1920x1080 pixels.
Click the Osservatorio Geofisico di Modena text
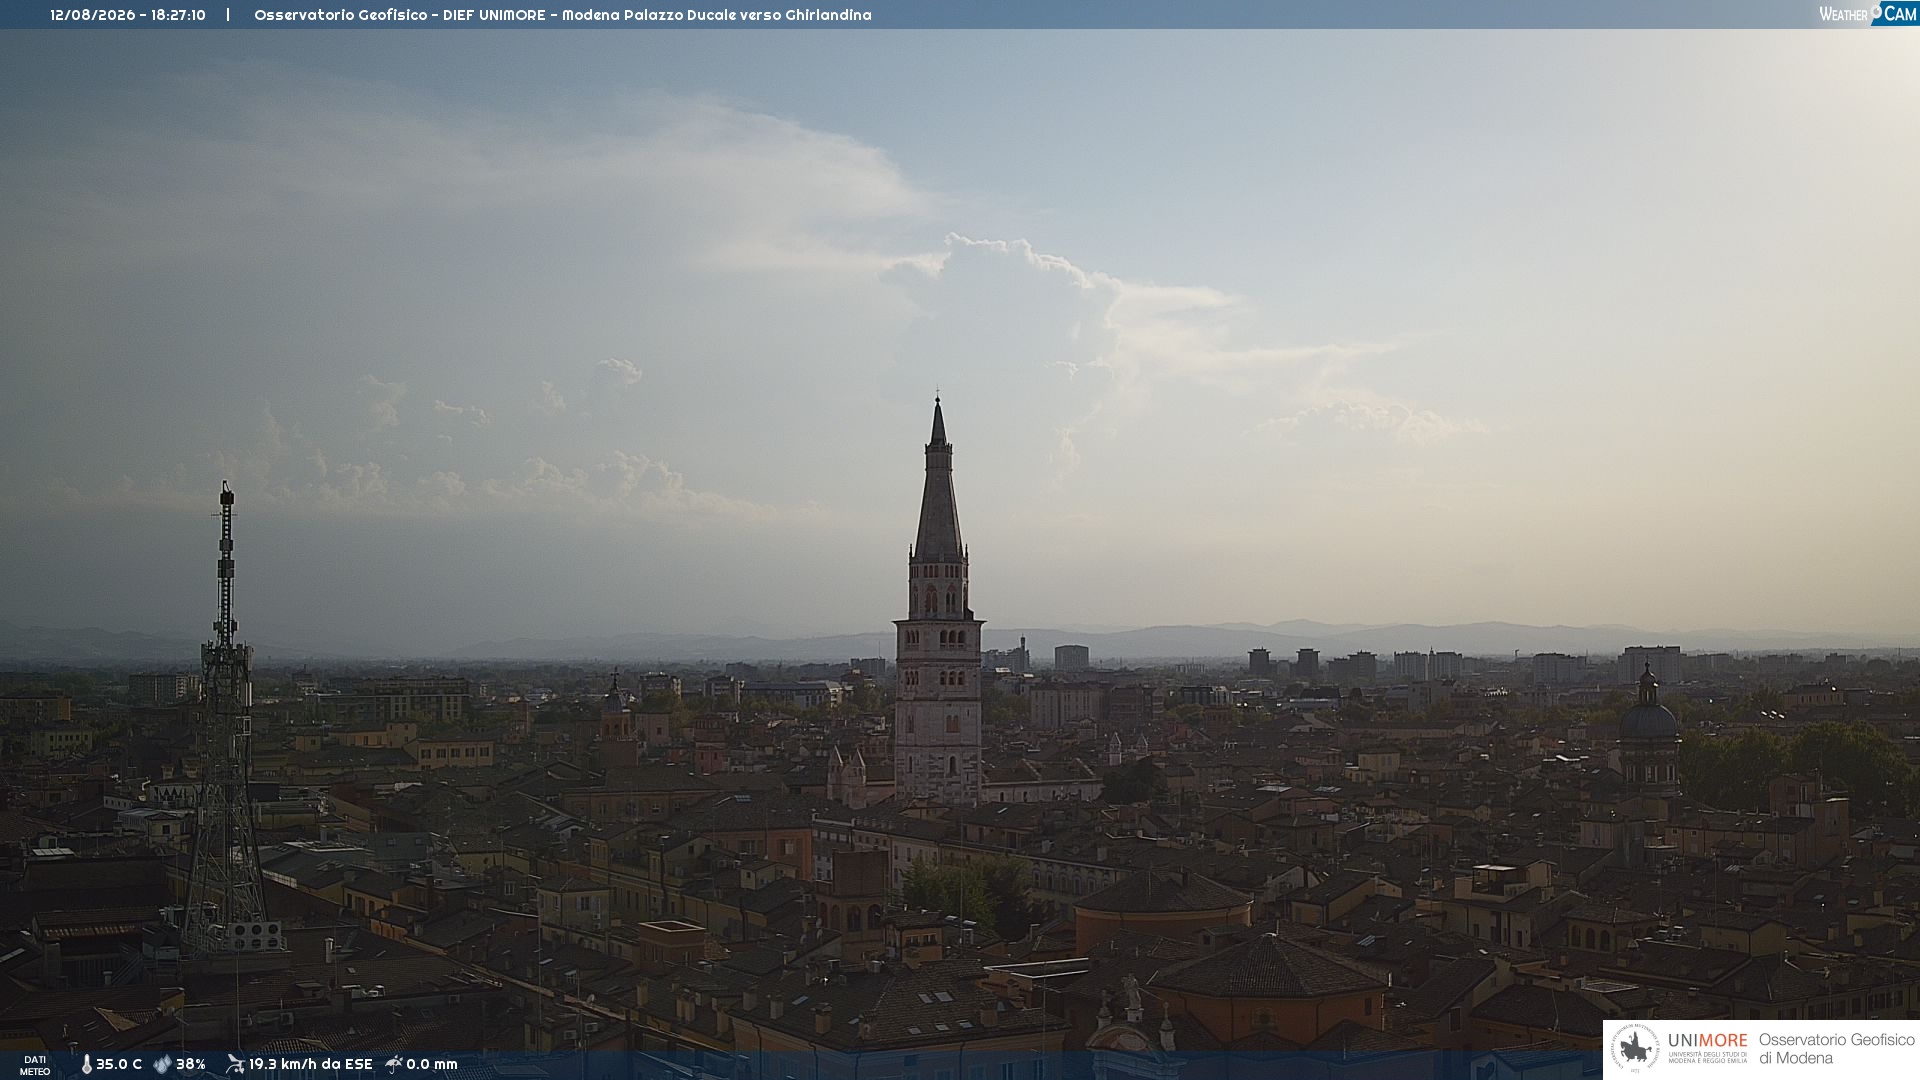pyautogui.click(x=1836, y=1049)
